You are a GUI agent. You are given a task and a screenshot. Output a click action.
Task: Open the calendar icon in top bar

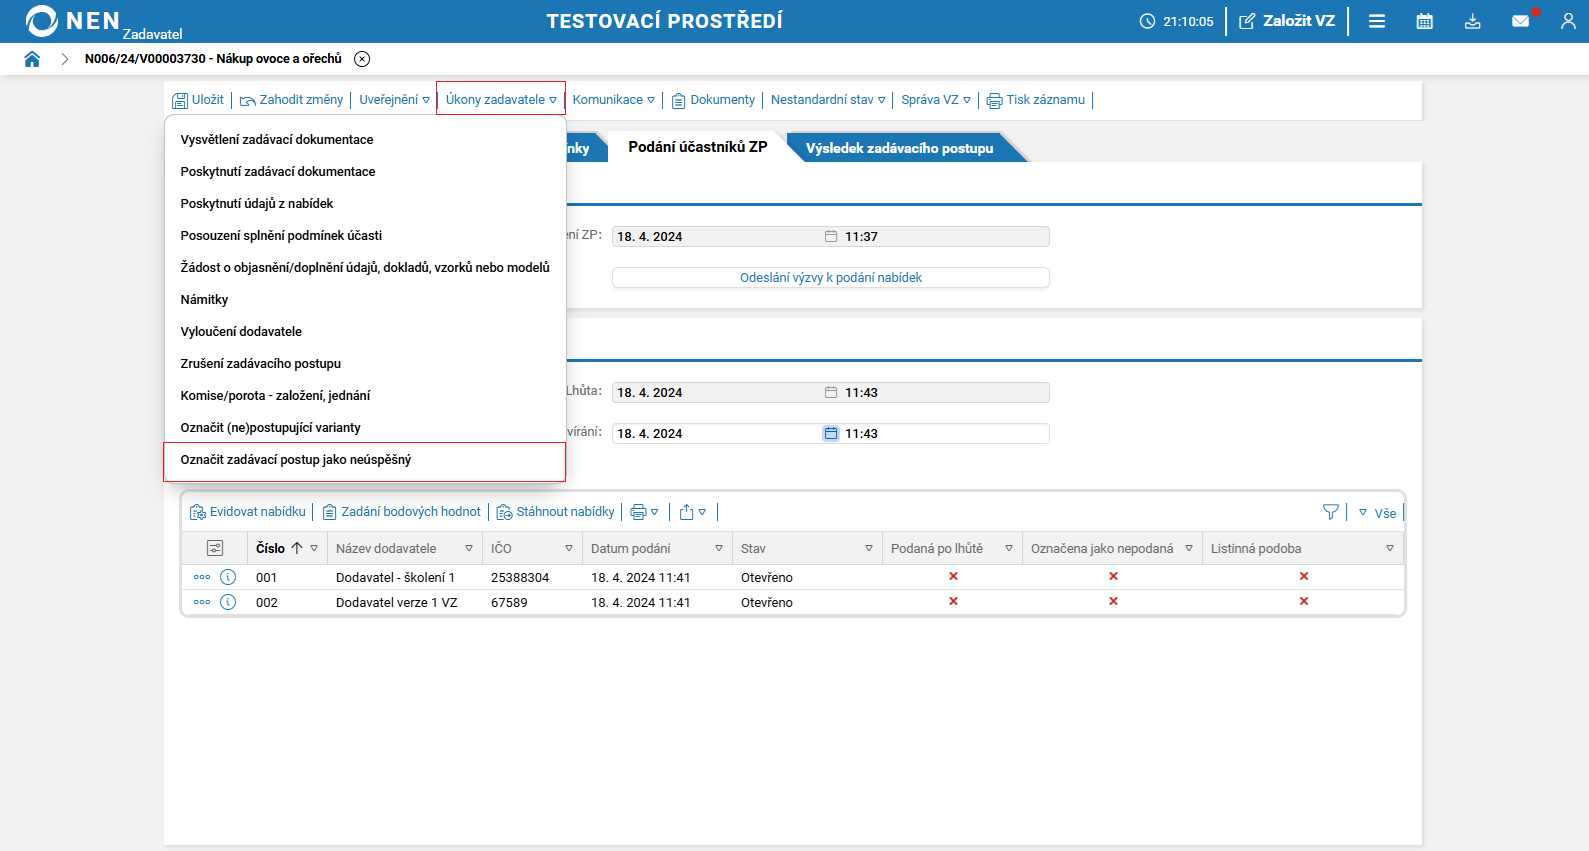[x=1425, y=21]
